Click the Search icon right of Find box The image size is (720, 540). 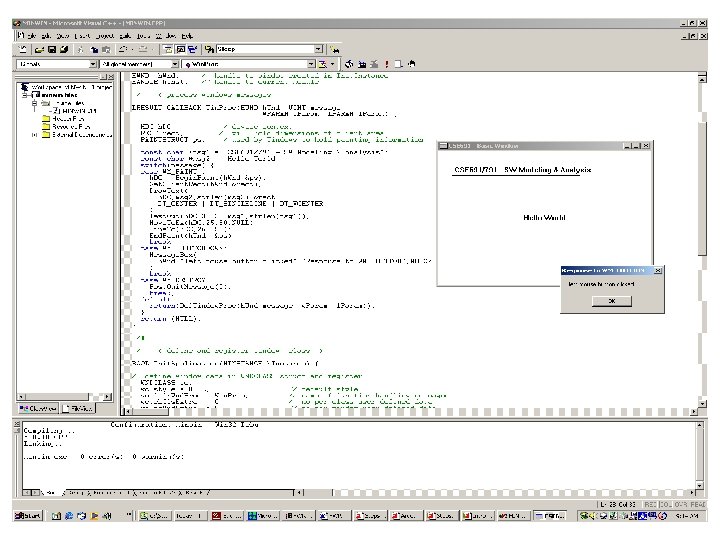pyautogui.click(x=335, y=49)
